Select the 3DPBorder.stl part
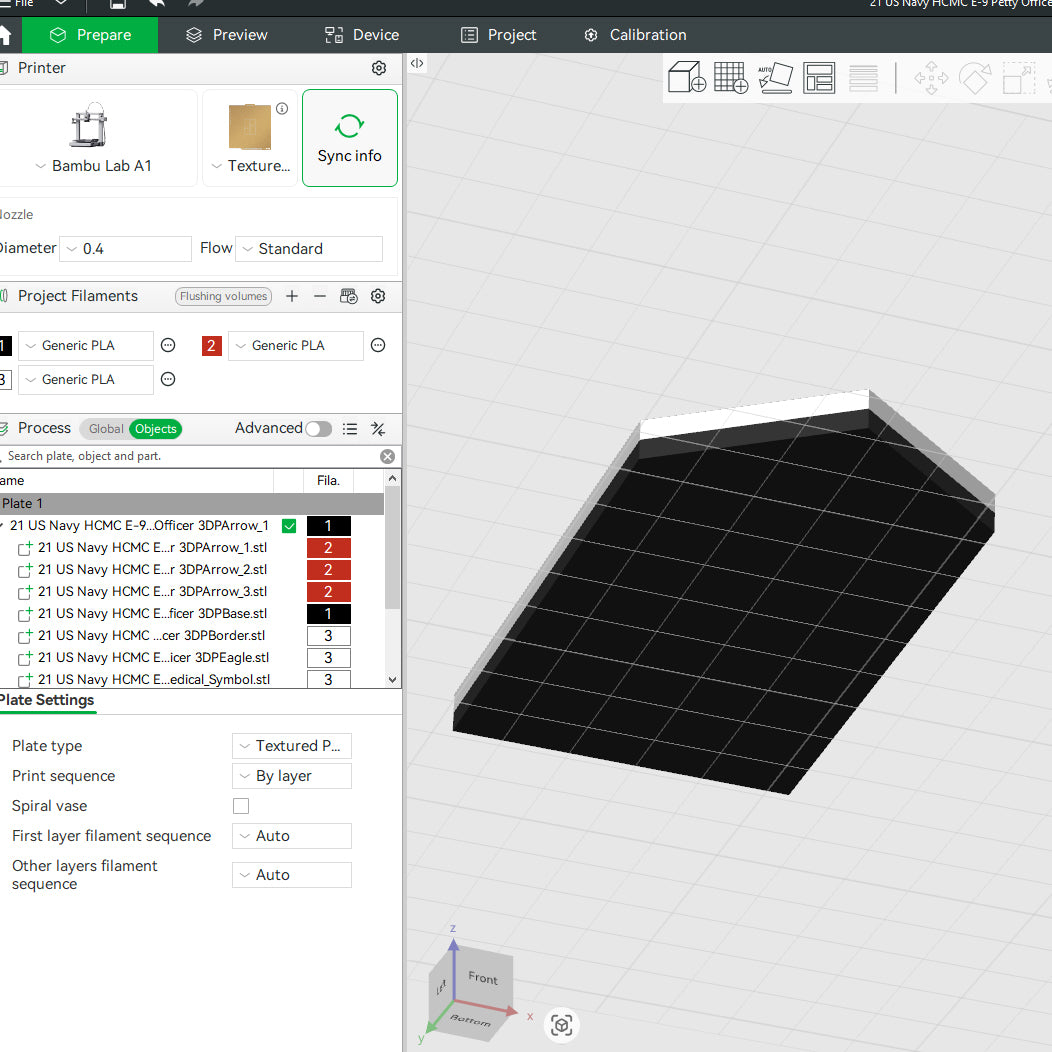 point(152,635)
